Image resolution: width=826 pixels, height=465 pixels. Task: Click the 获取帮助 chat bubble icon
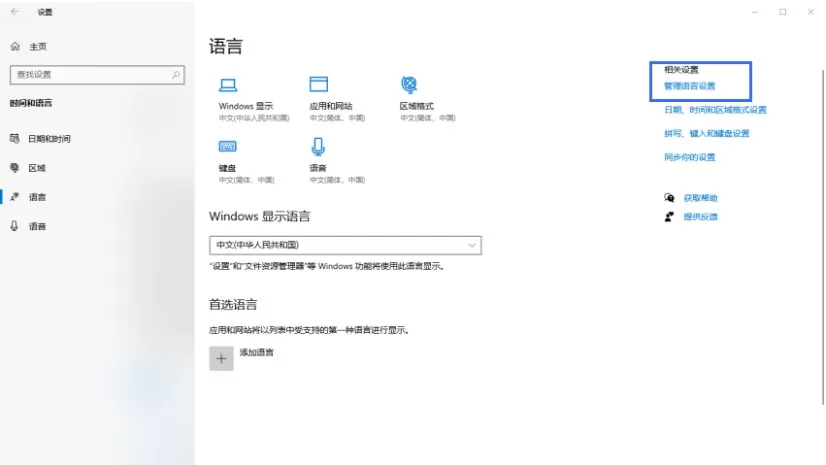[x=669, y=197]
